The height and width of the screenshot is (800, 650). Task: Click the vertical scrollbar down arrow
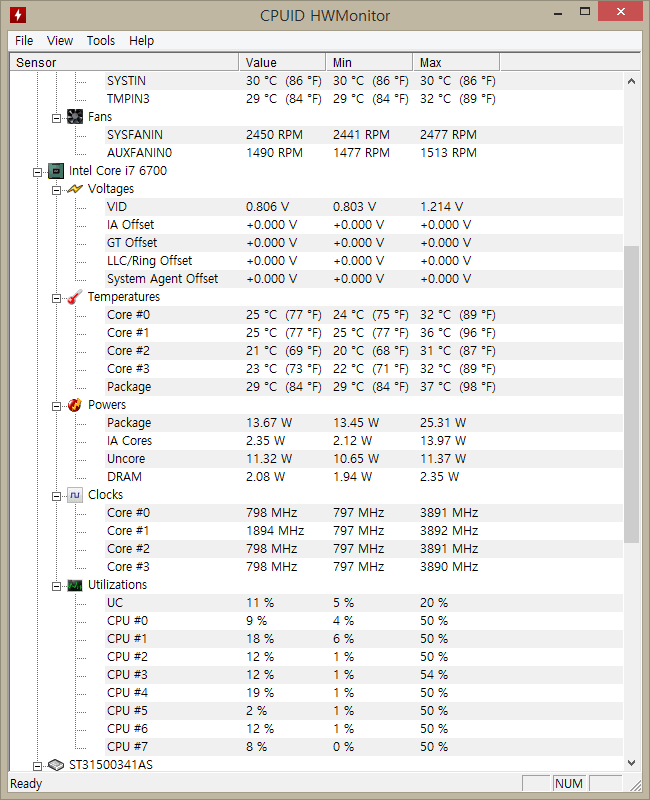point(631,763)
